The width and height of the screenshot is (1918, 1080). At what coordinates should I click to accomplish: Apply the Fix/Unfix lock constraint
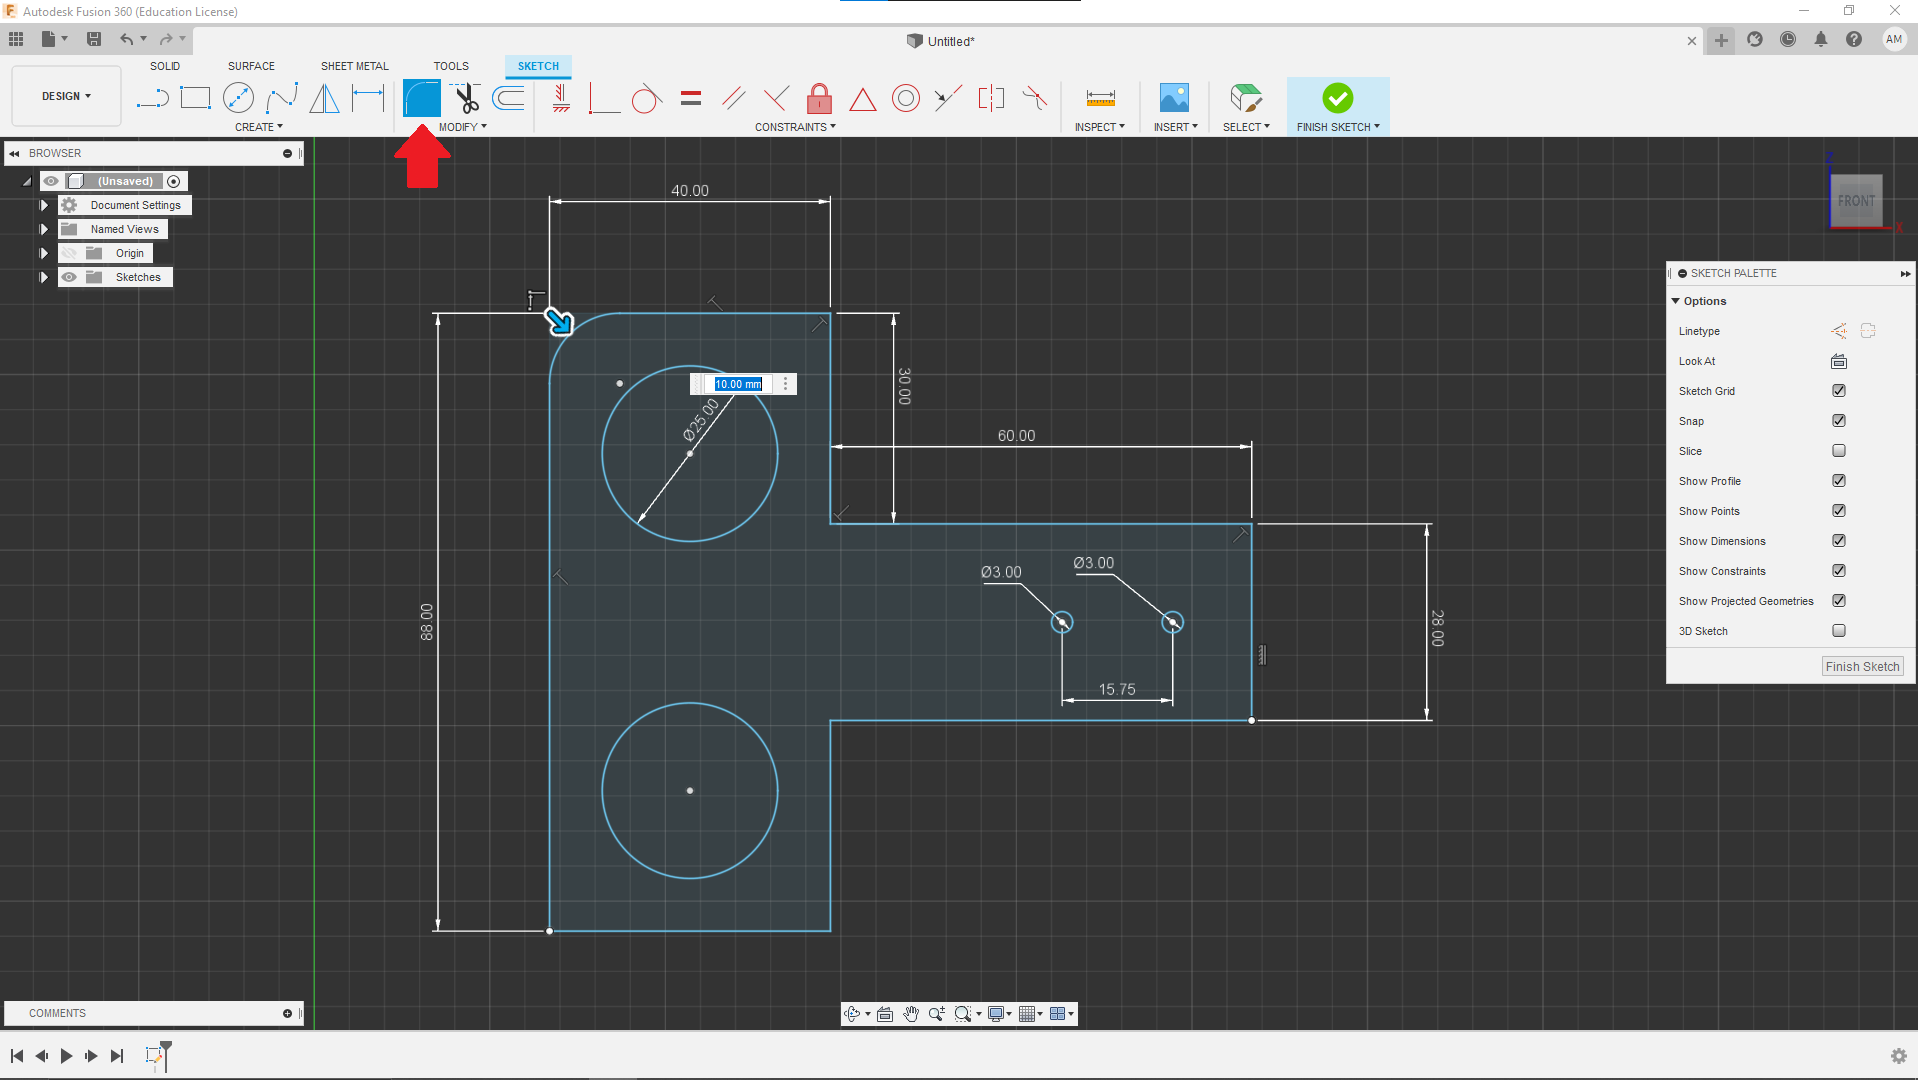(x=819, y=98)
